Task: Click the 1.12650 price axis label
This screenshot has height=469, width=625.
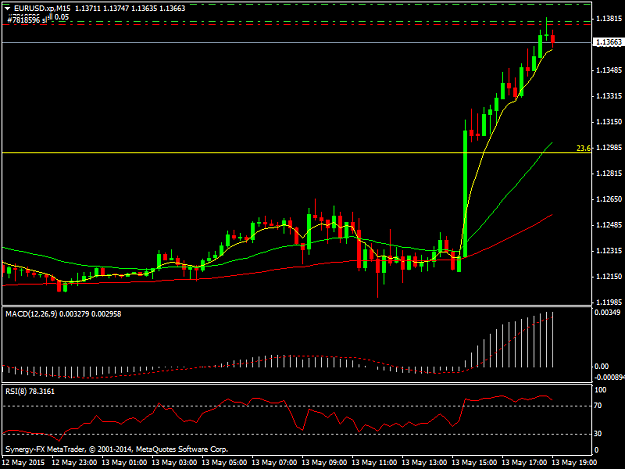Action: coord(609,199)
